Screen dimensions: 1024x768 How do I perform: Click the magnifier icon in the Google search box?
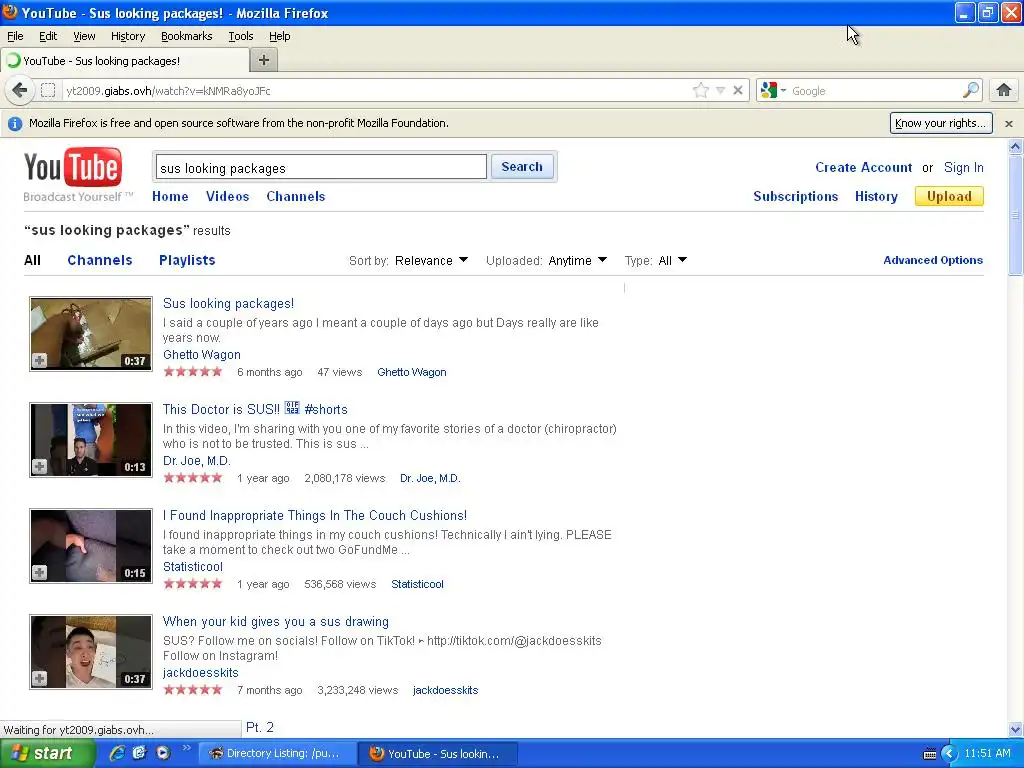(x=971, y=90)
